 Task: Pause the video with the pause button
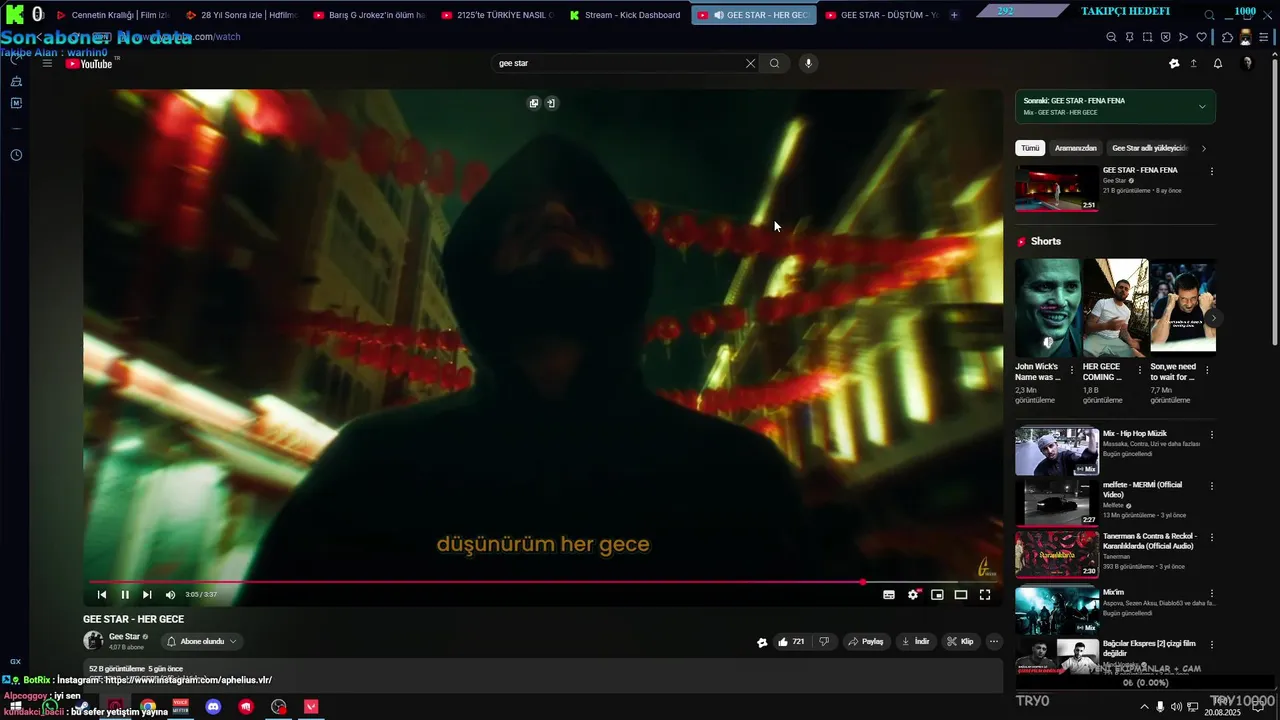tap(125, 595)
